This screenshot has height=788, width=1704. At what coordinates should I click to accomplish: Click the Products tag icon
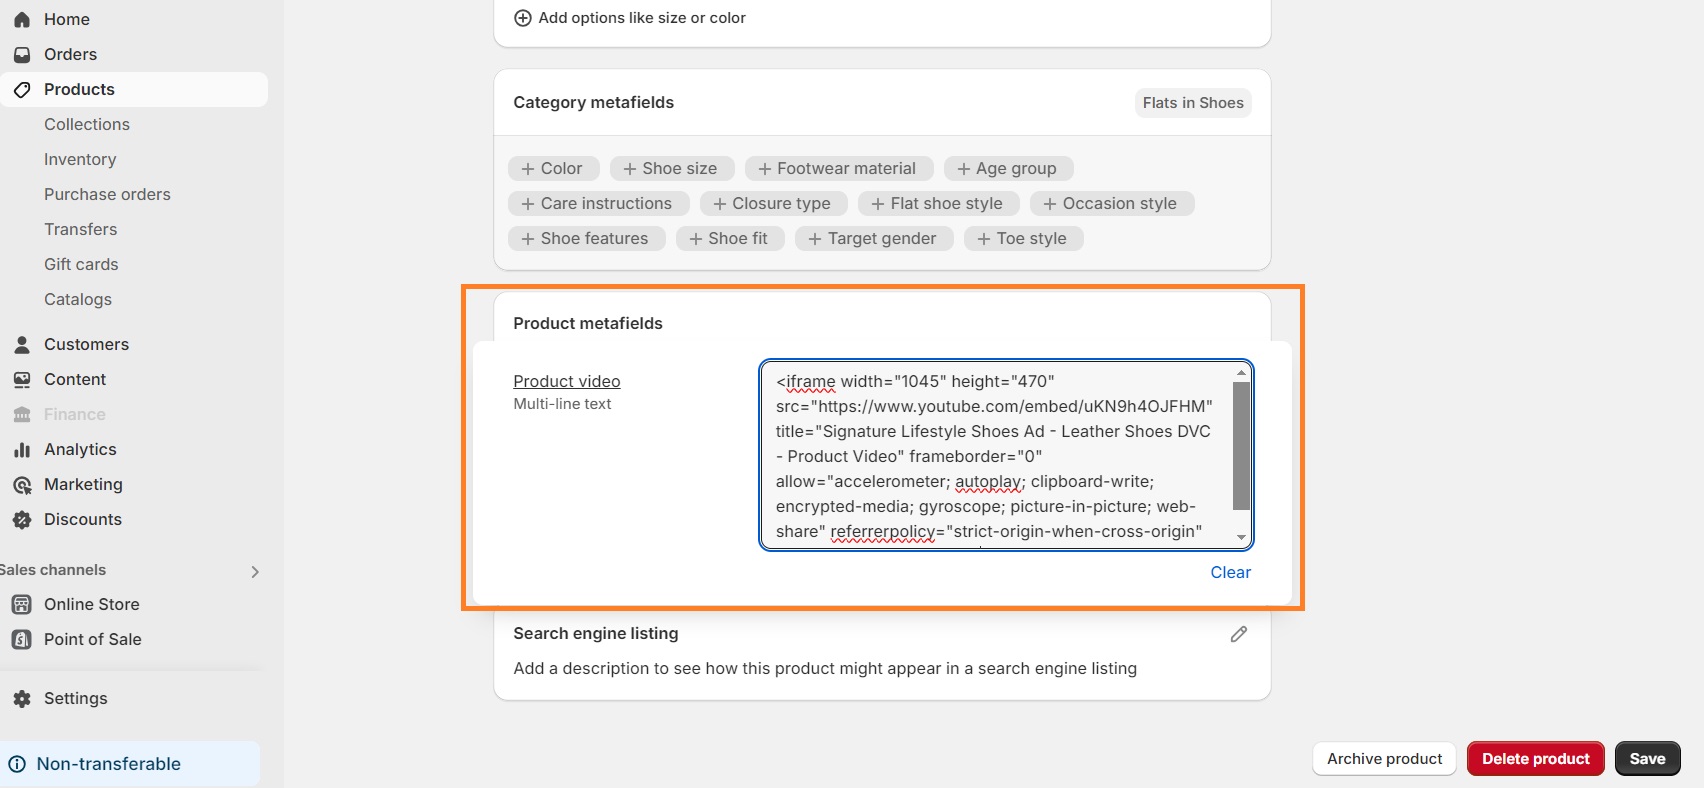[x=22, y=89]
